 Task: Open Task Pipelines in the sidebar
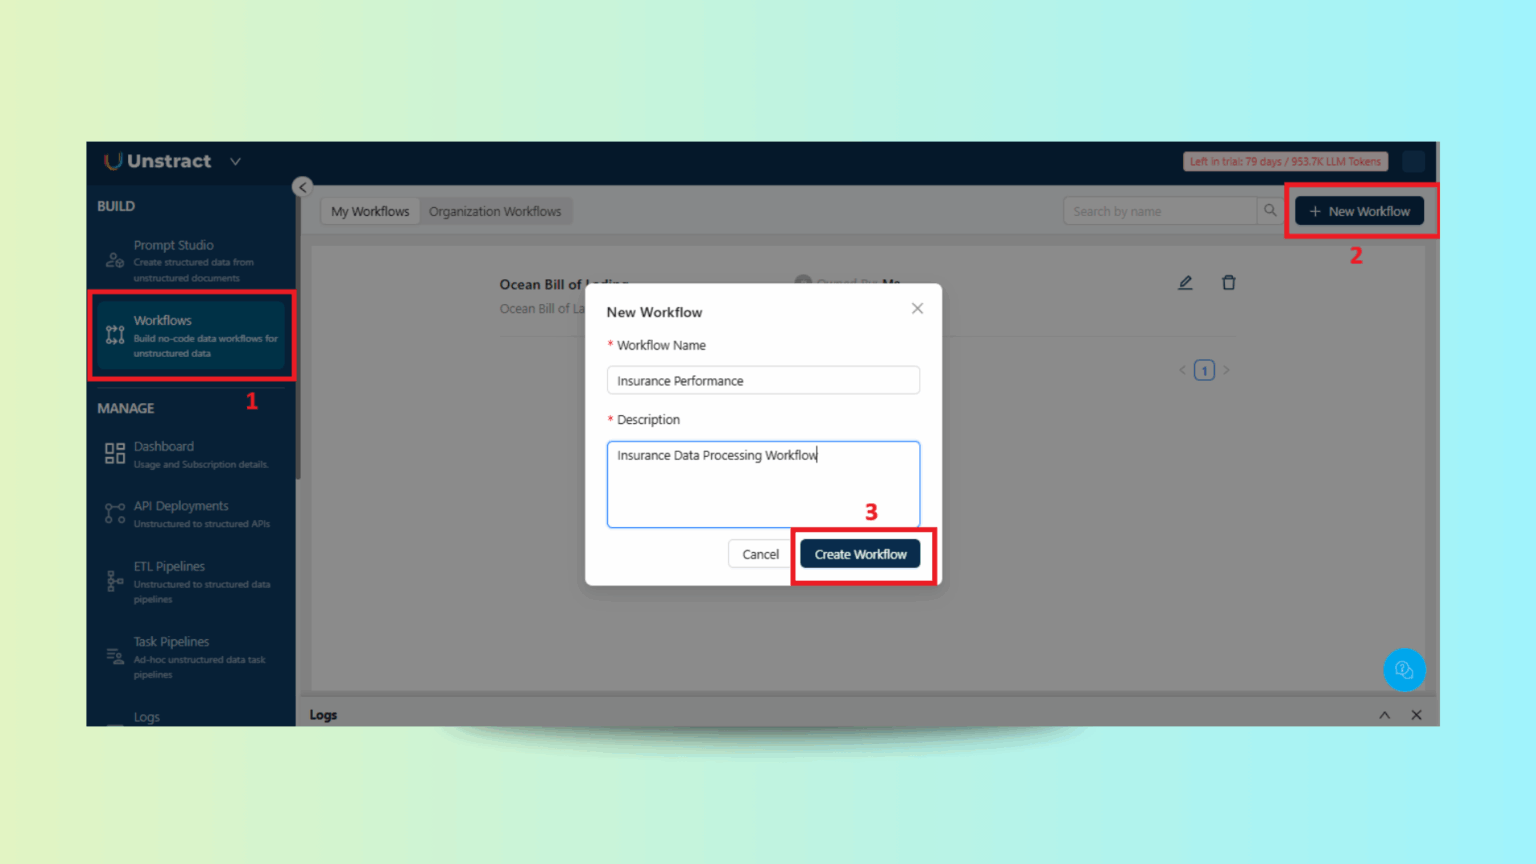(170, 641)
